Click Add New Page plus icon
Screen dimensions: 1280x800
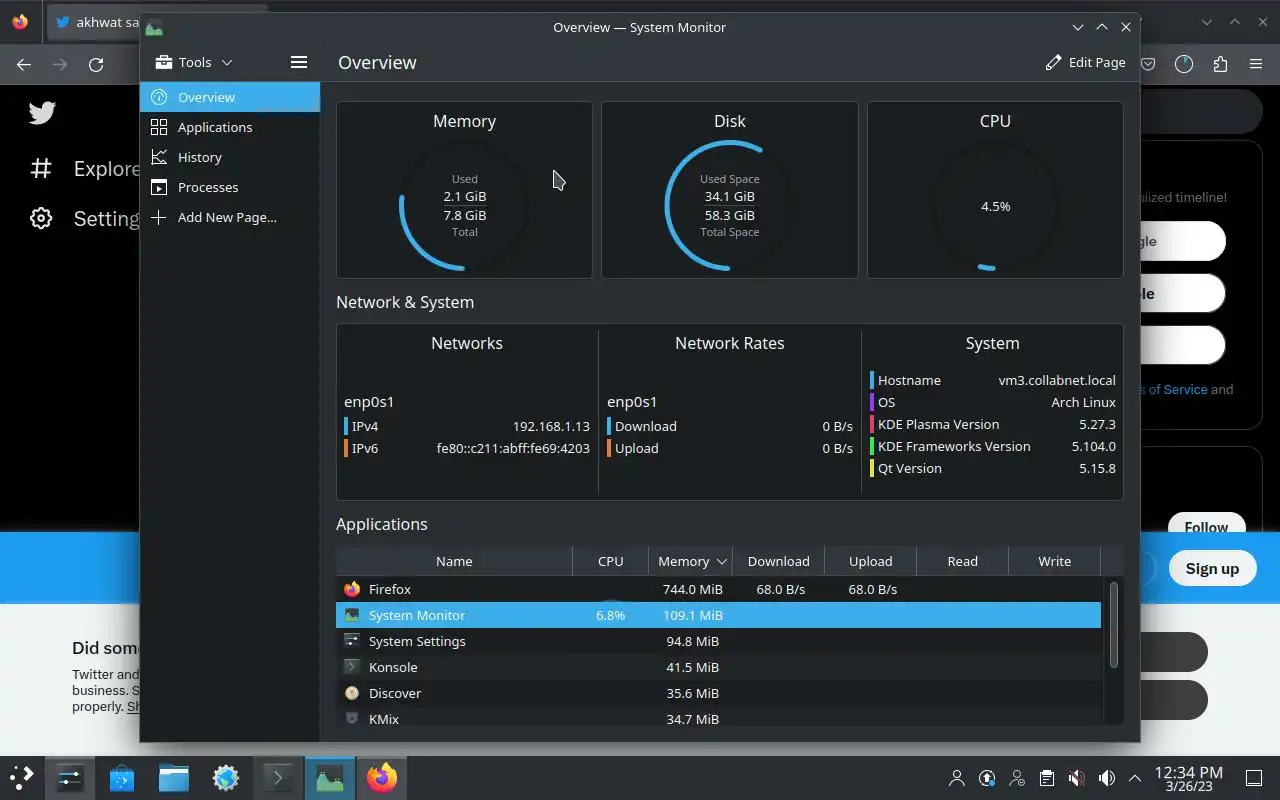158,217
